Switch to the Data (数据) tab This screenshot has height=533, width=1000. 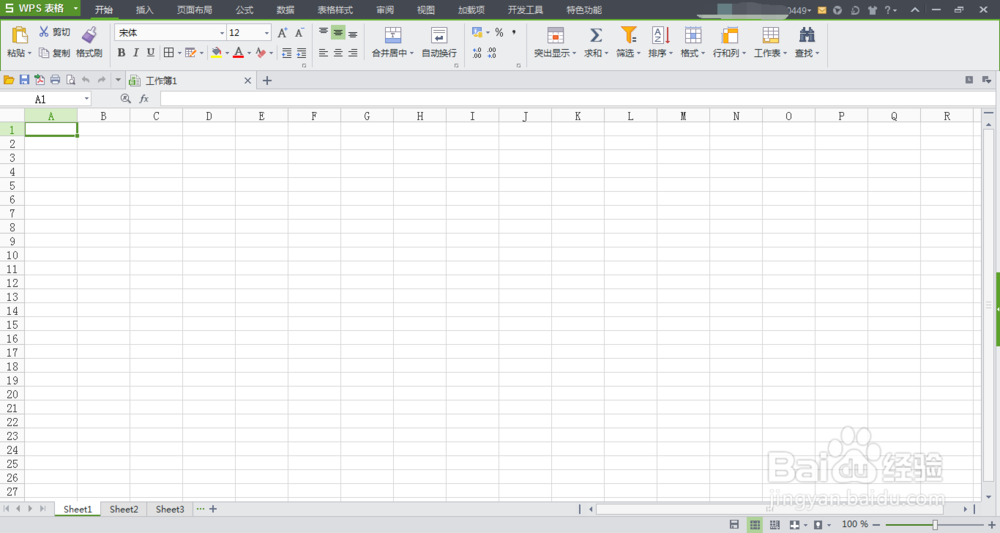point(286,10)
